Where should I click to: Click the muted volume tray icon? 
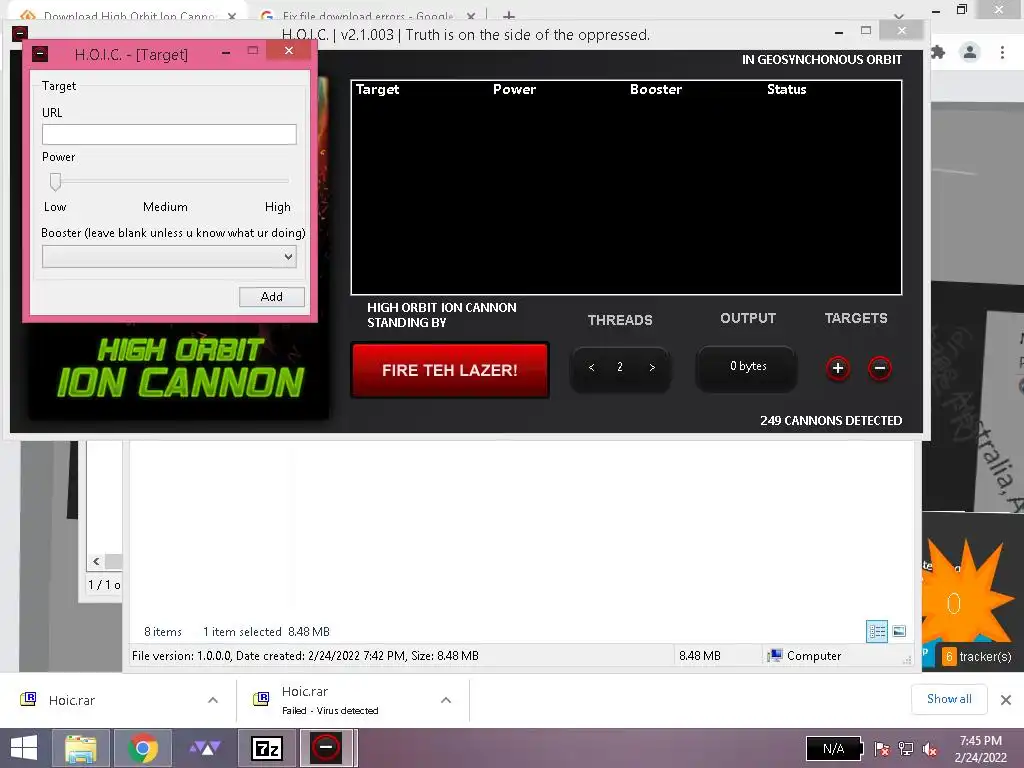click(930, 749)
